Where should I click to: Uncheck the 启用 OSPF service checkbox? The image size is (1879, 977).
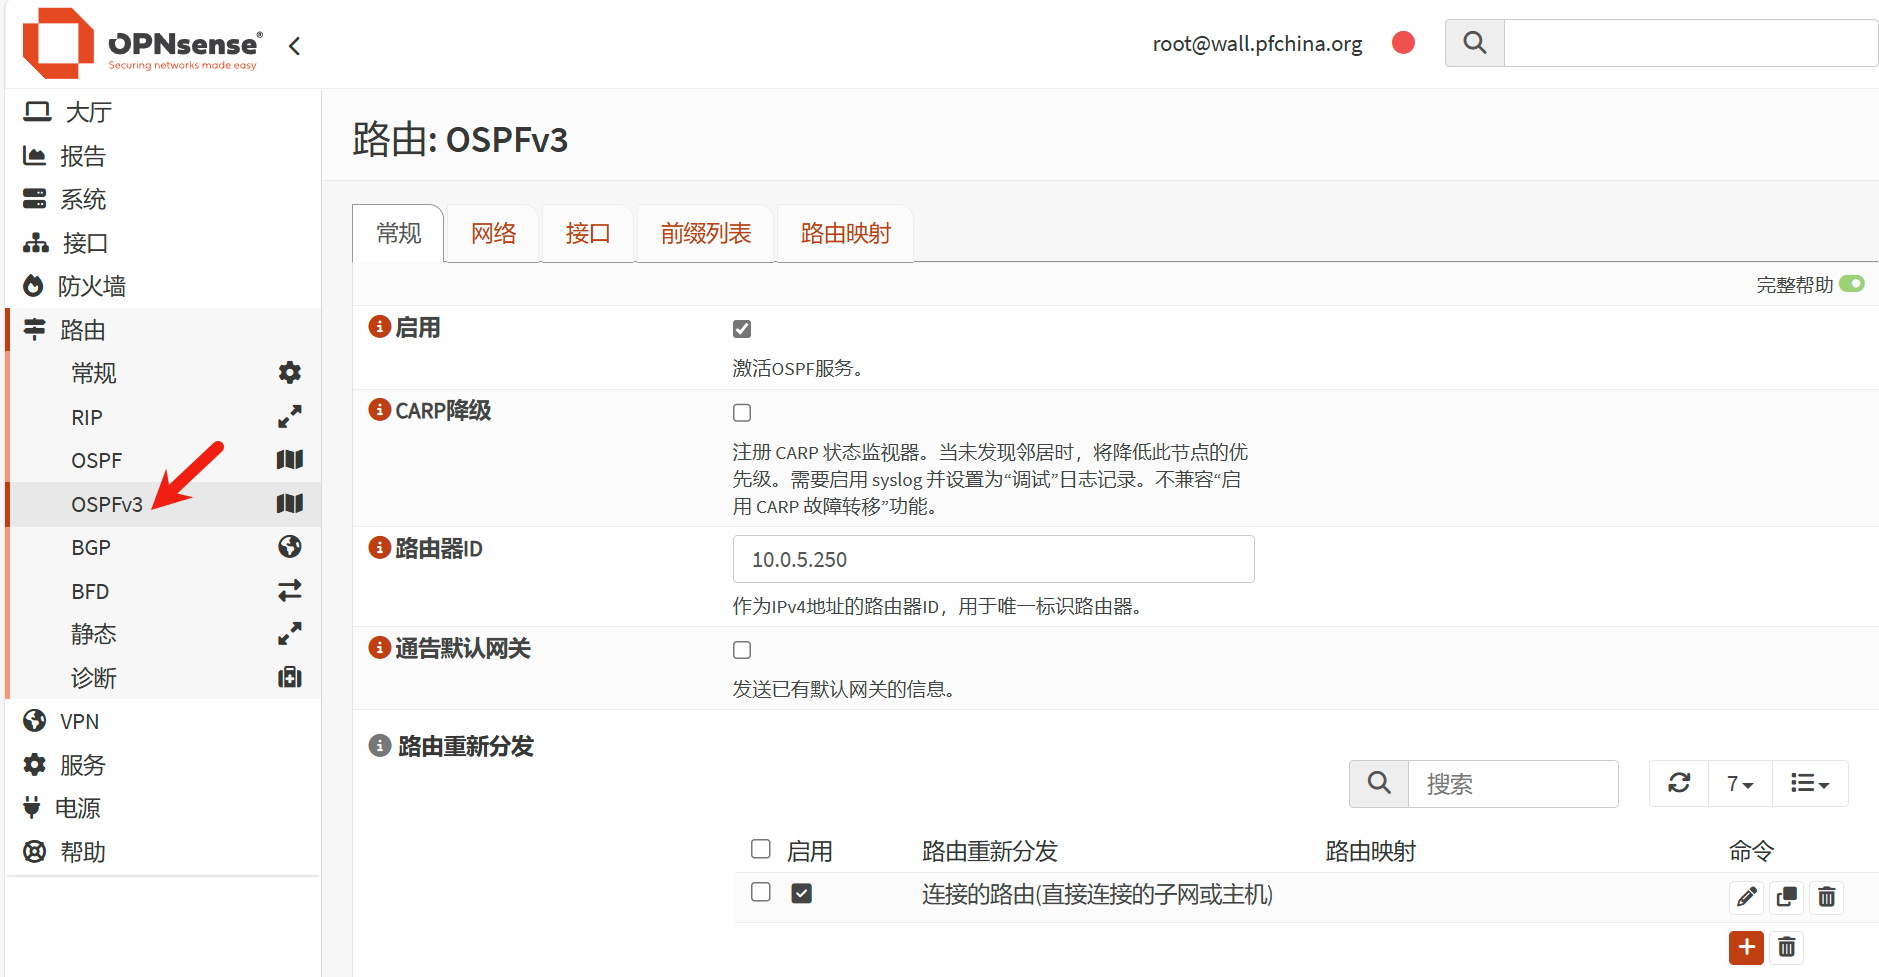click(x=742, y=329)
